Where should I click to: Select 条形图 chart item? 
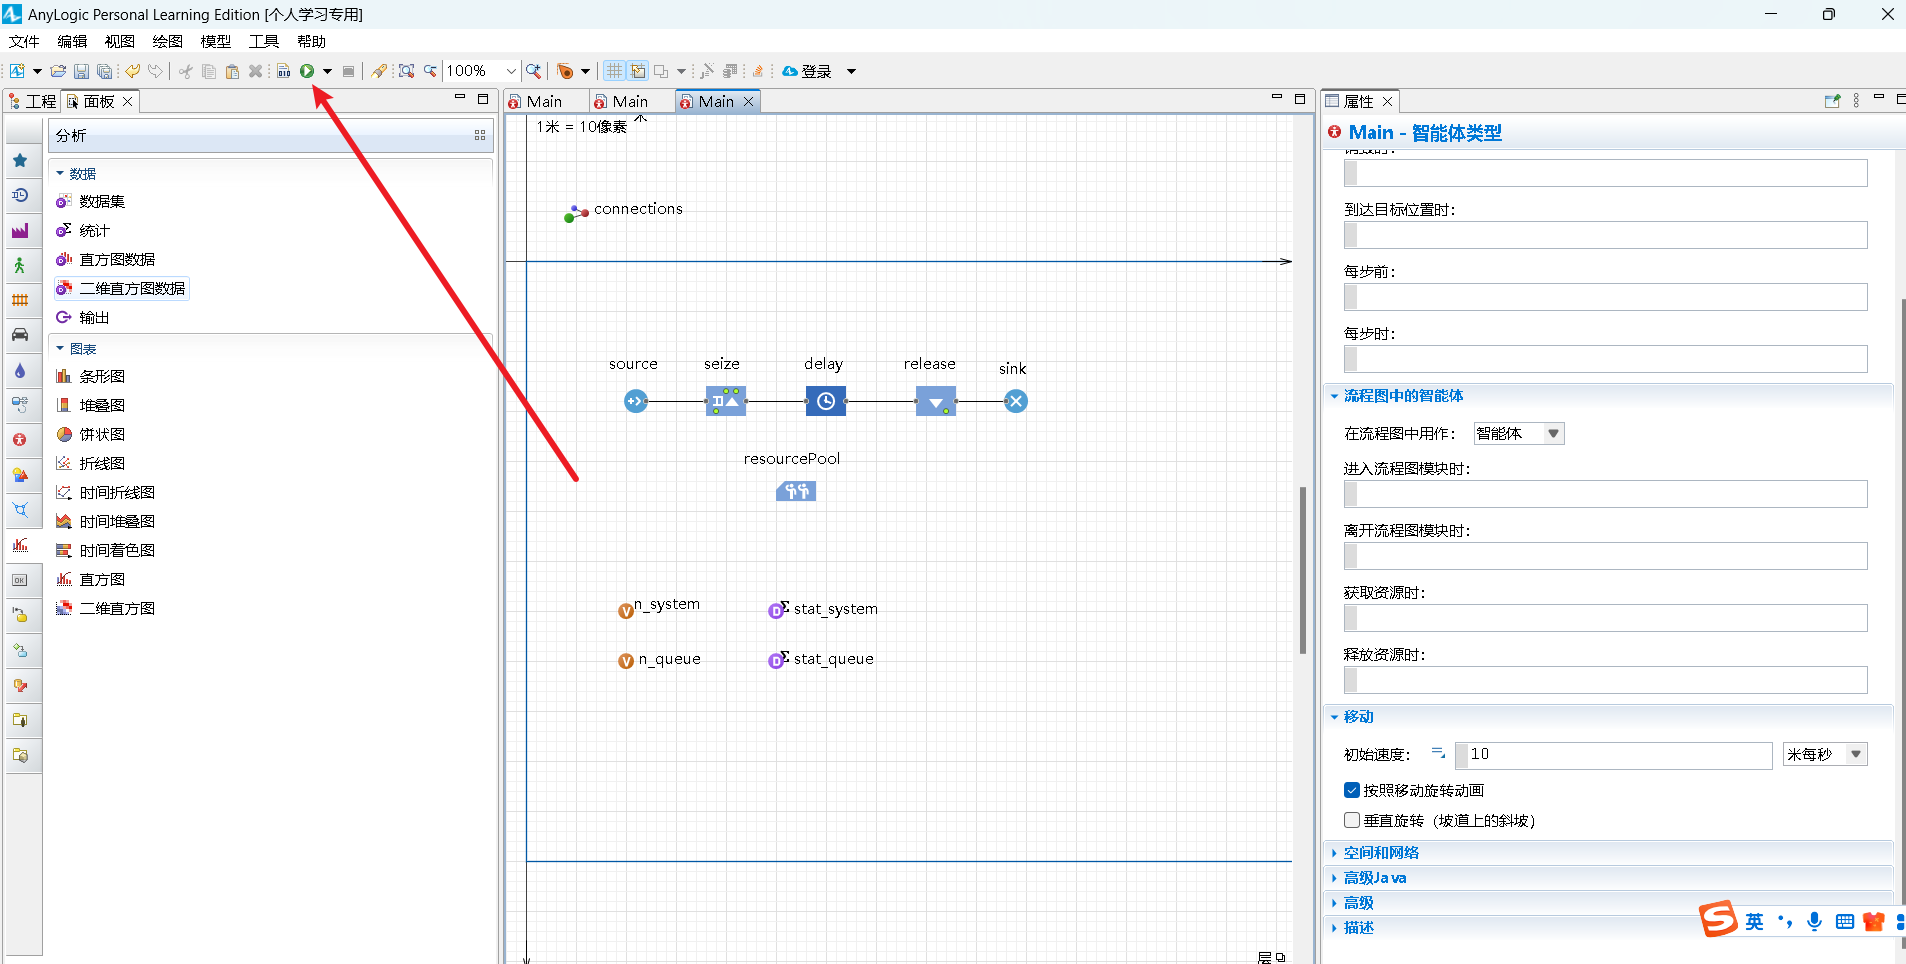pyautogui.click(x=91, y=376)
